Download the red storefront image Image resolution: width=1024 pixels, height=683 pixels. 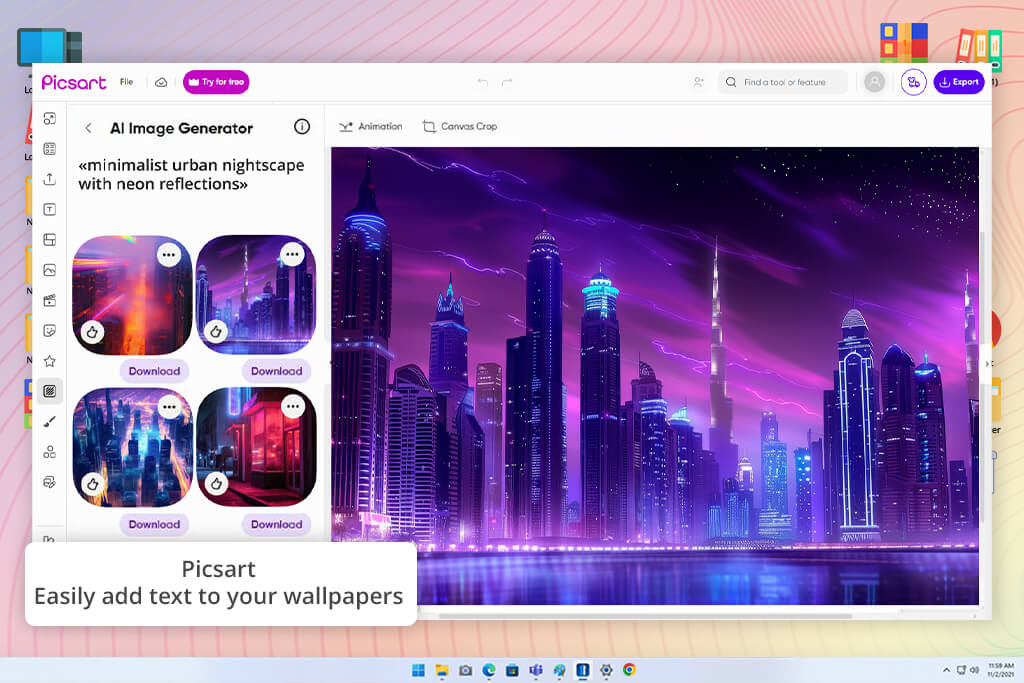pos(277,524)
